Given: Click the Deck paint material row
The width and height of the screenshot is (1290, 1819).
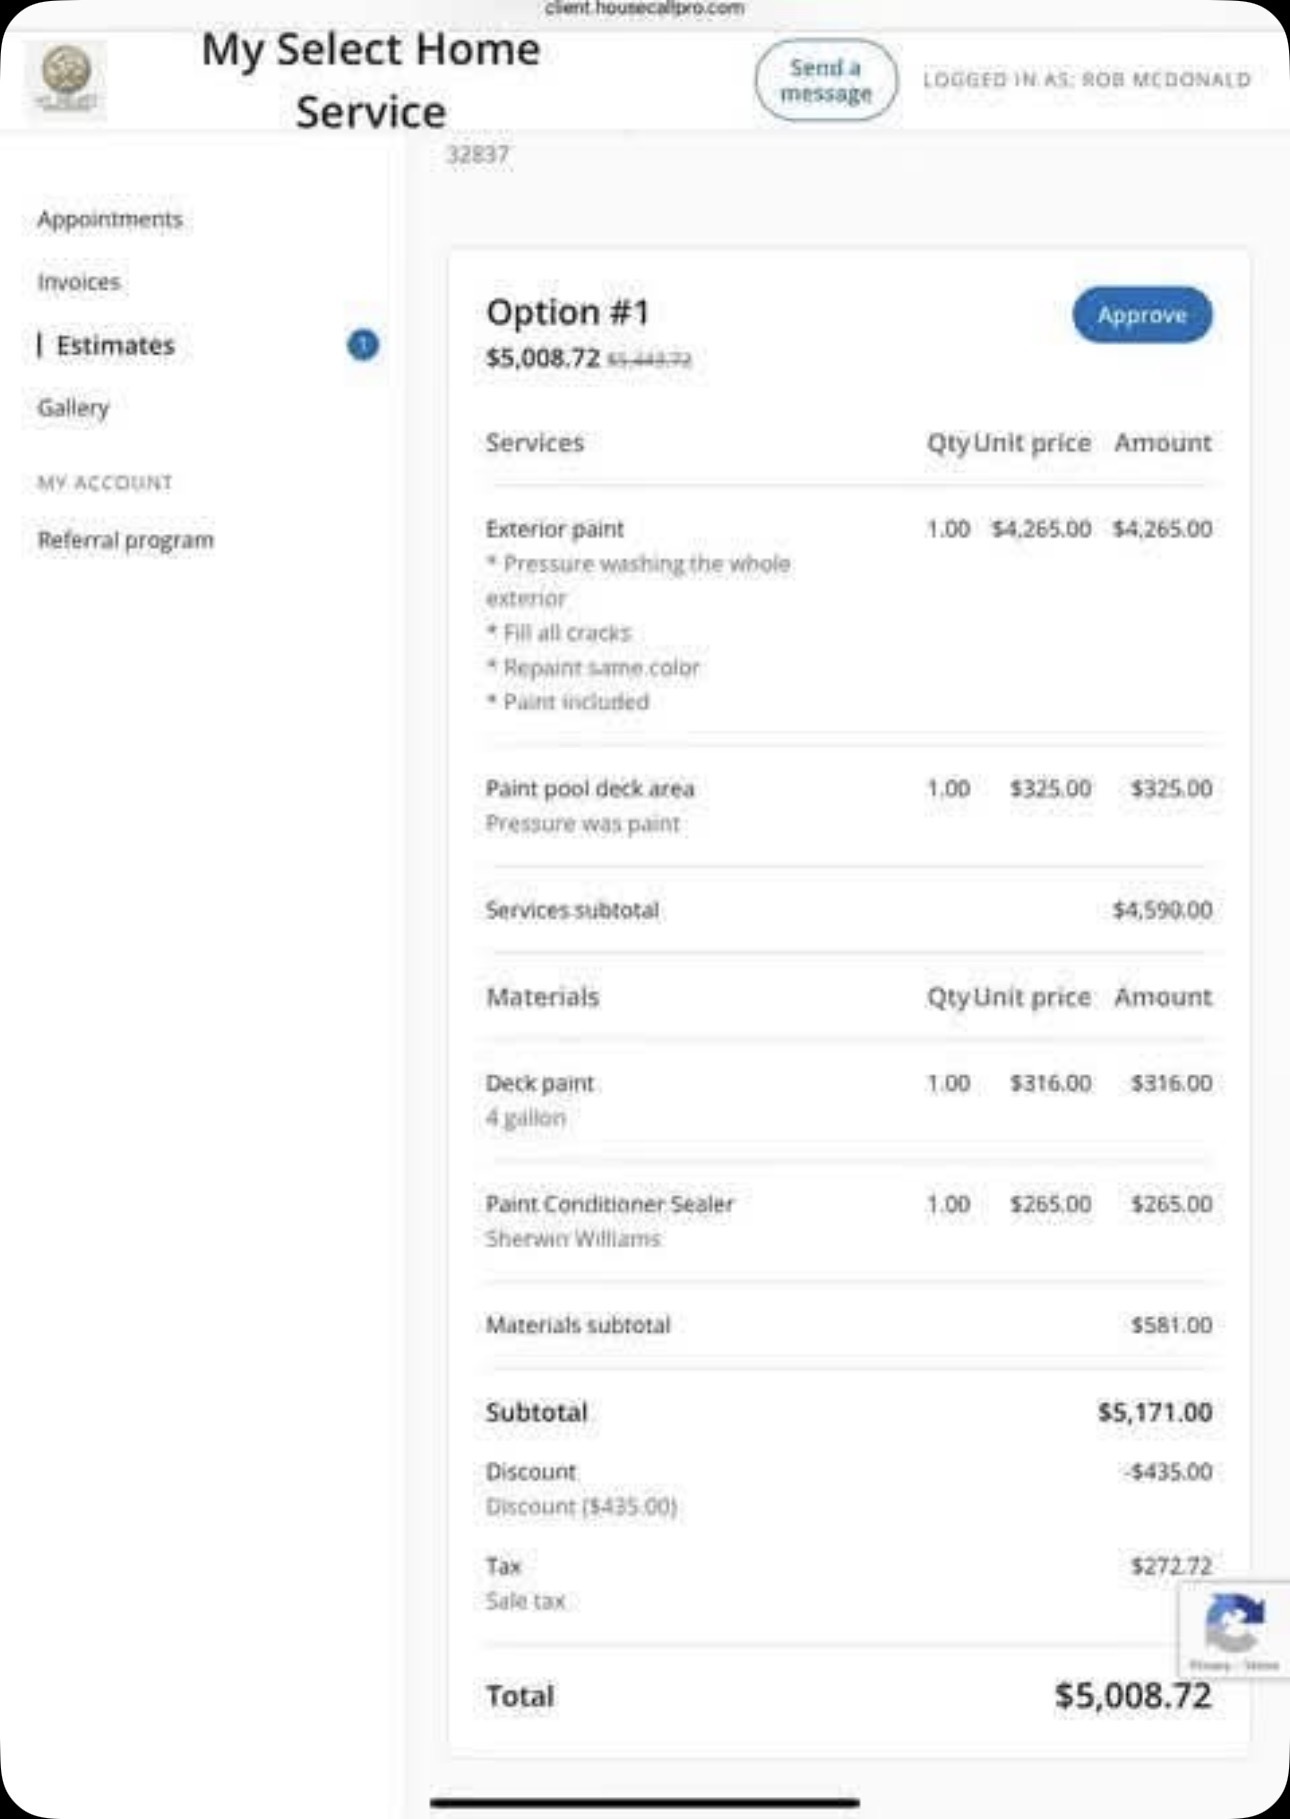Looking at the screenshot, I should pos(540,1083).
